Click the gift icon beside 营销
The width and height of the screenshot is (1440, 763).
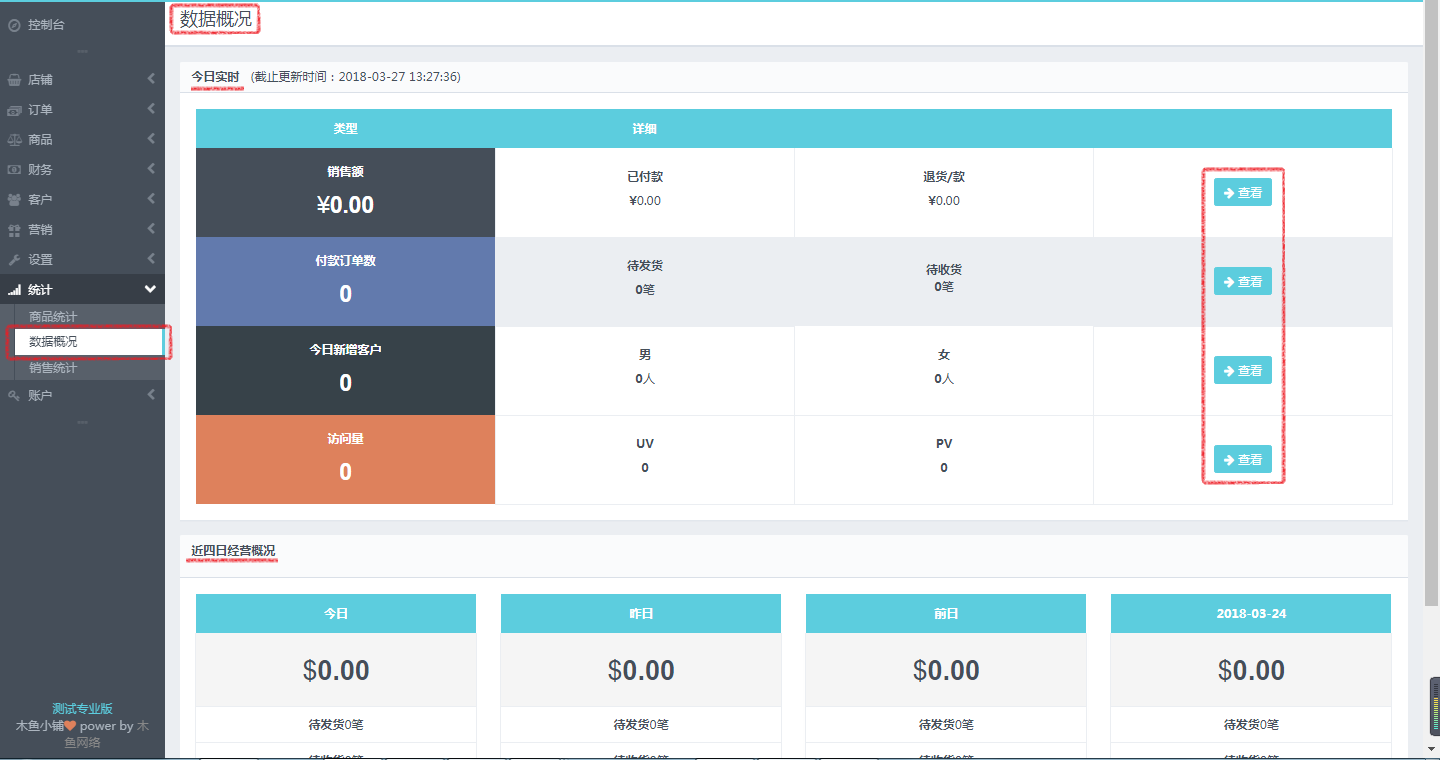[14, 230]
